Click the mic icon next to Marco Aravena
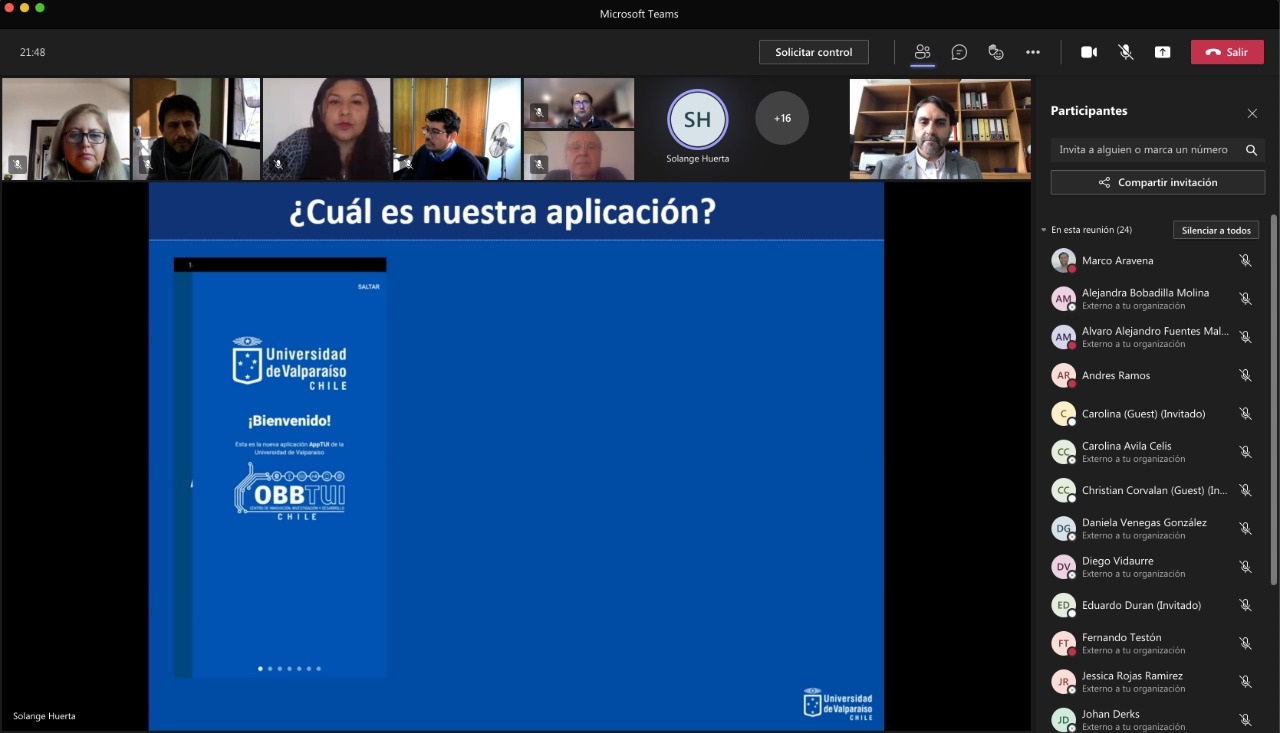Viewport: 1280px width, 733px height. click(x=1245, y=261)
